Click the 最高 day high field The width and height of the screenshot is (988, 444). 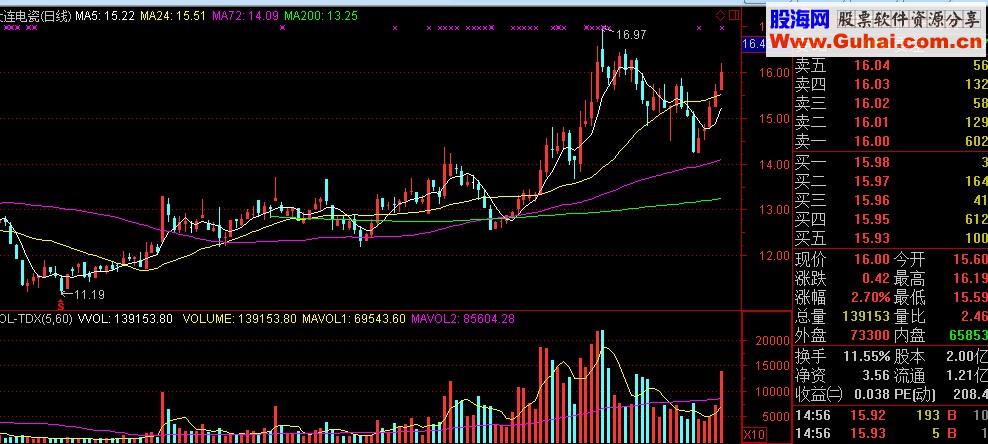[x=941, y=278]
